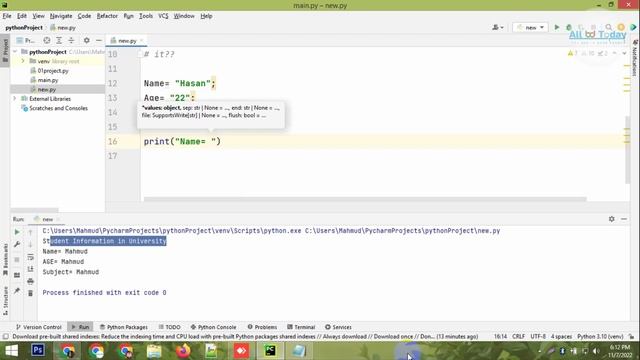Expand all project tree nodes icon
The height and width of the screenshot is (360, 640).
(x=59, y=40)
